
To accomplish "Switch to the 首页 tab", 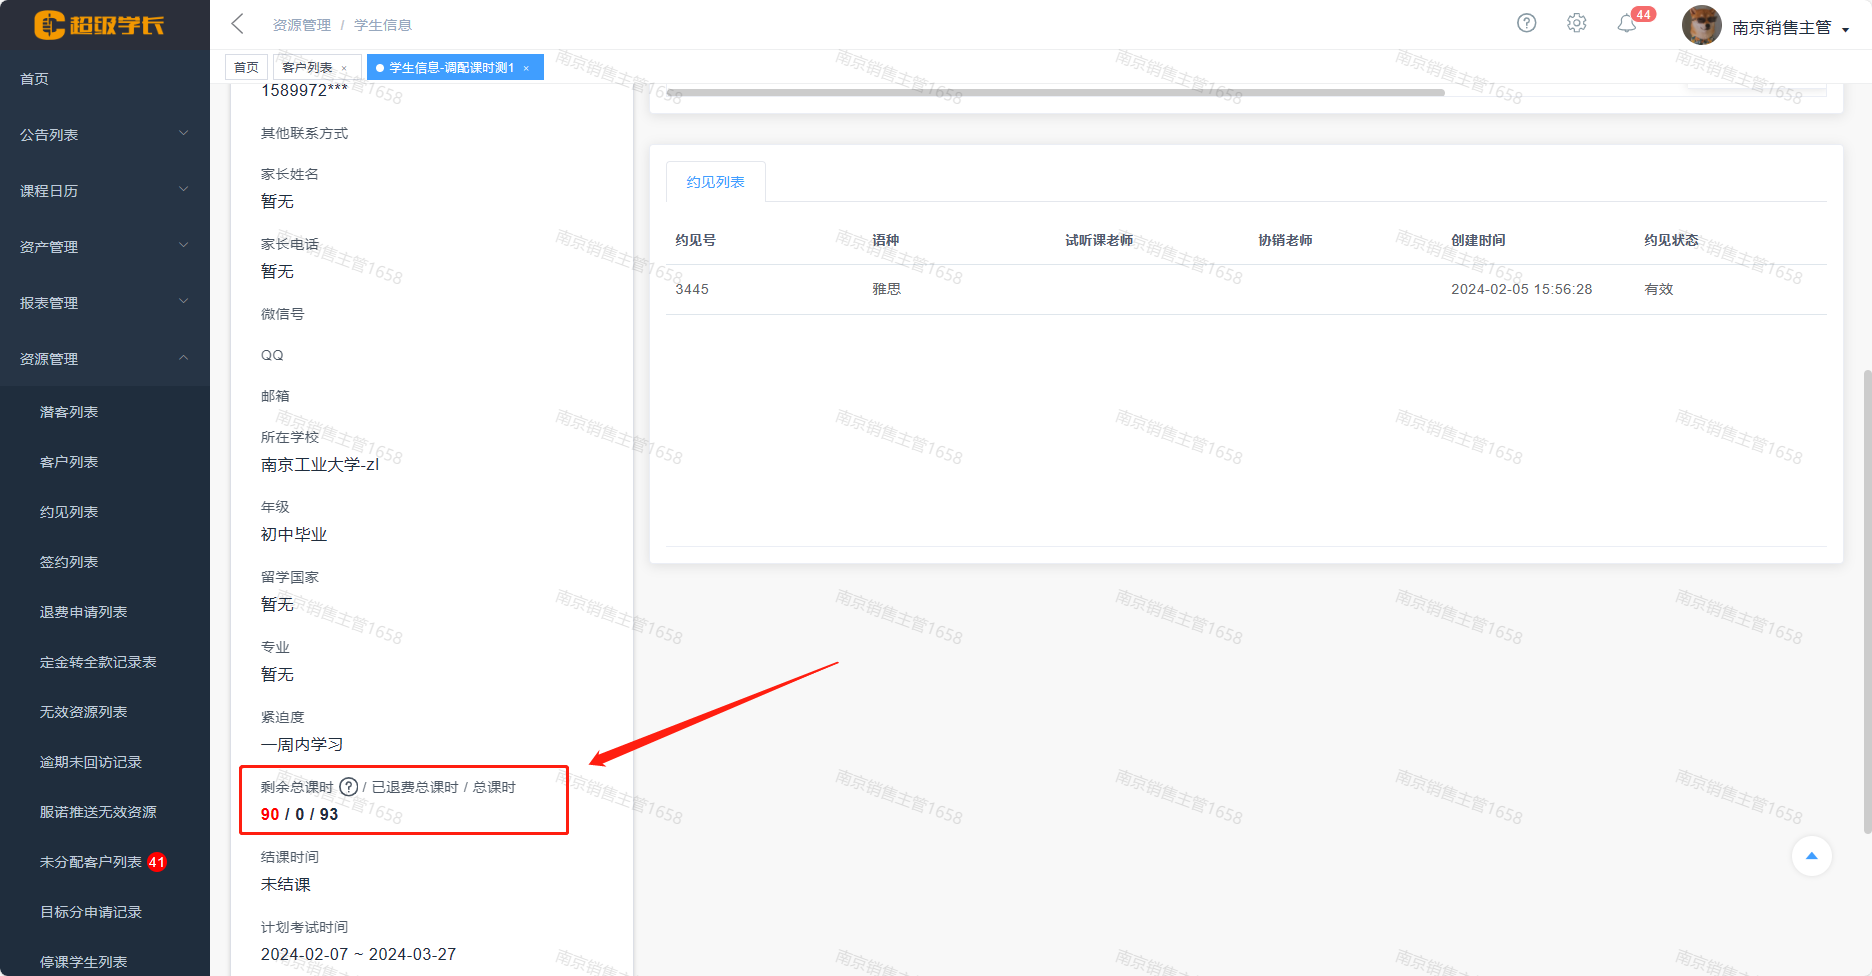I will click(x=246, y=67).
